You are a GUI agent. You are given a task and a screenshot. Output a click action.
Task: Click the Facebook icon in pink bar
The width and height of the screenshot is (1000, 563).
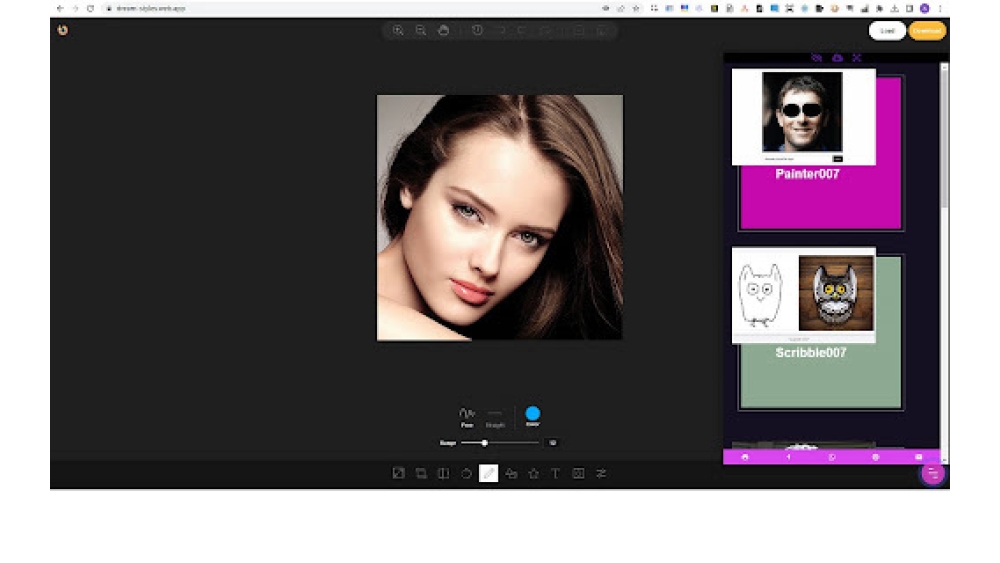pos(788,457)
